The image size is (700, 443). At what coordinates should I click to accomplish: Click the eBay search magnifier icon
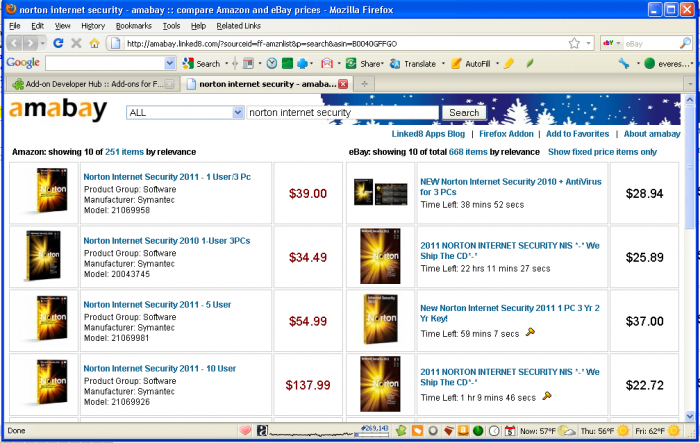(685, 43)
